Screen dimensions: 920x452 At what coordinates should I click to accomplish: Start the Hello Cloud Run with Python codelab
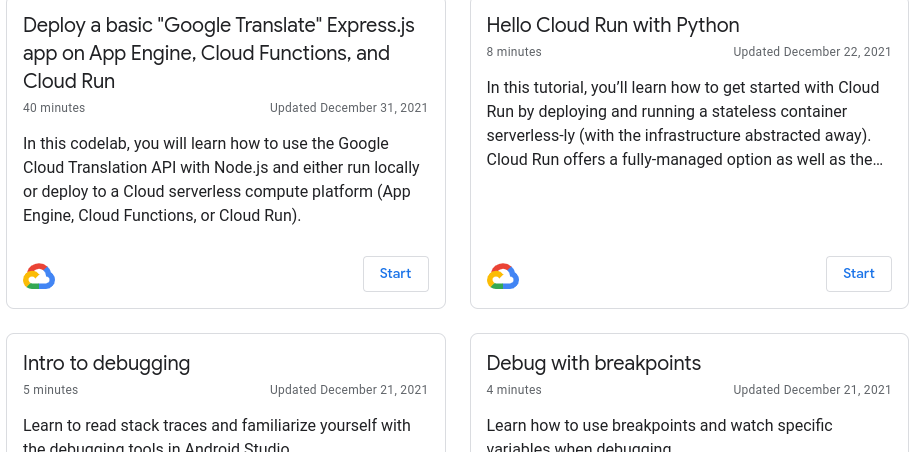(858, 274)
